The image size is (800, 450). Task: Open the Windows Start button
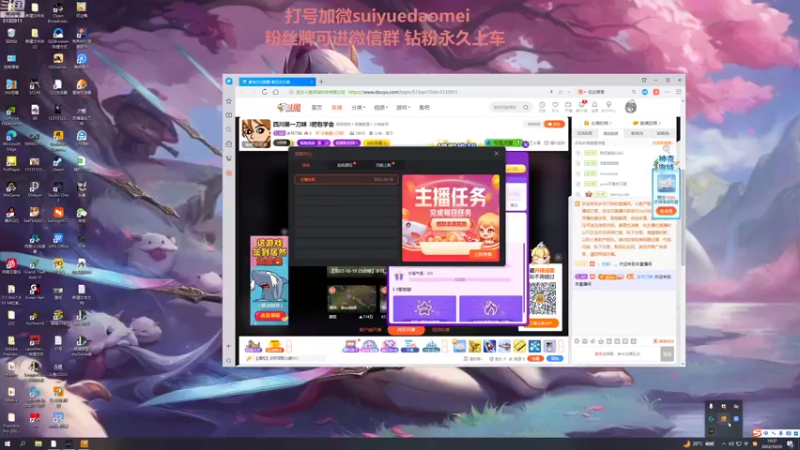7,444
